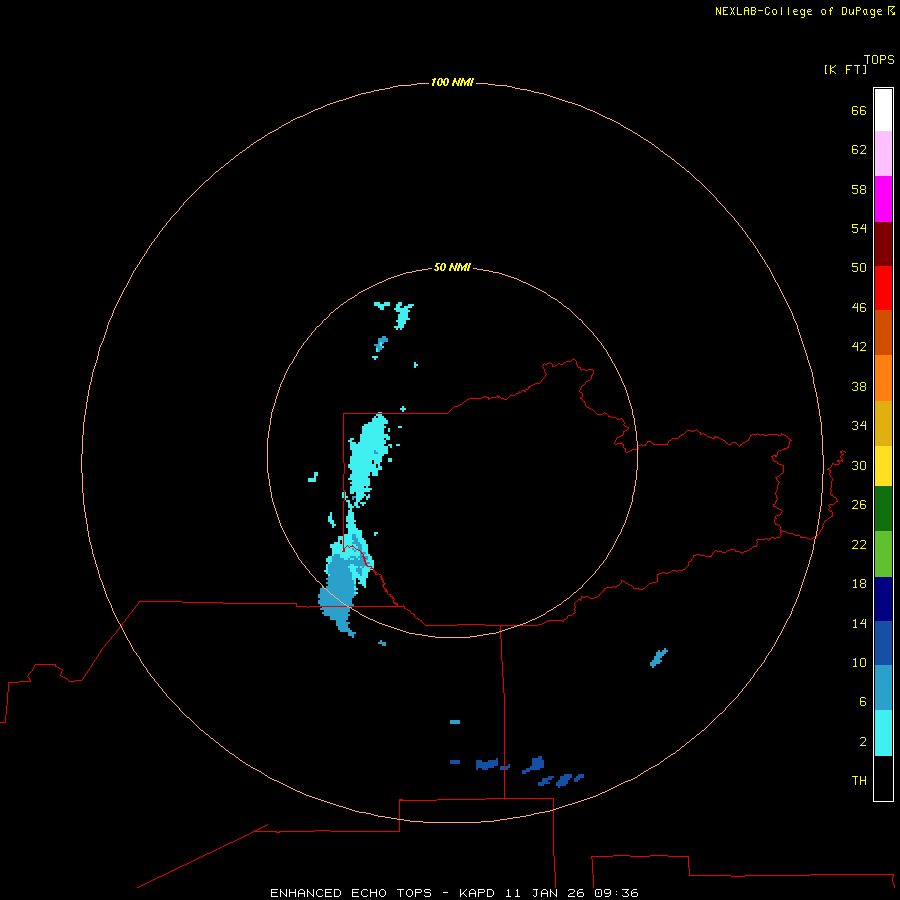900x900 pixels.
Task: Click the magenta 58 kft legend swatch
Action: point(883,199)
